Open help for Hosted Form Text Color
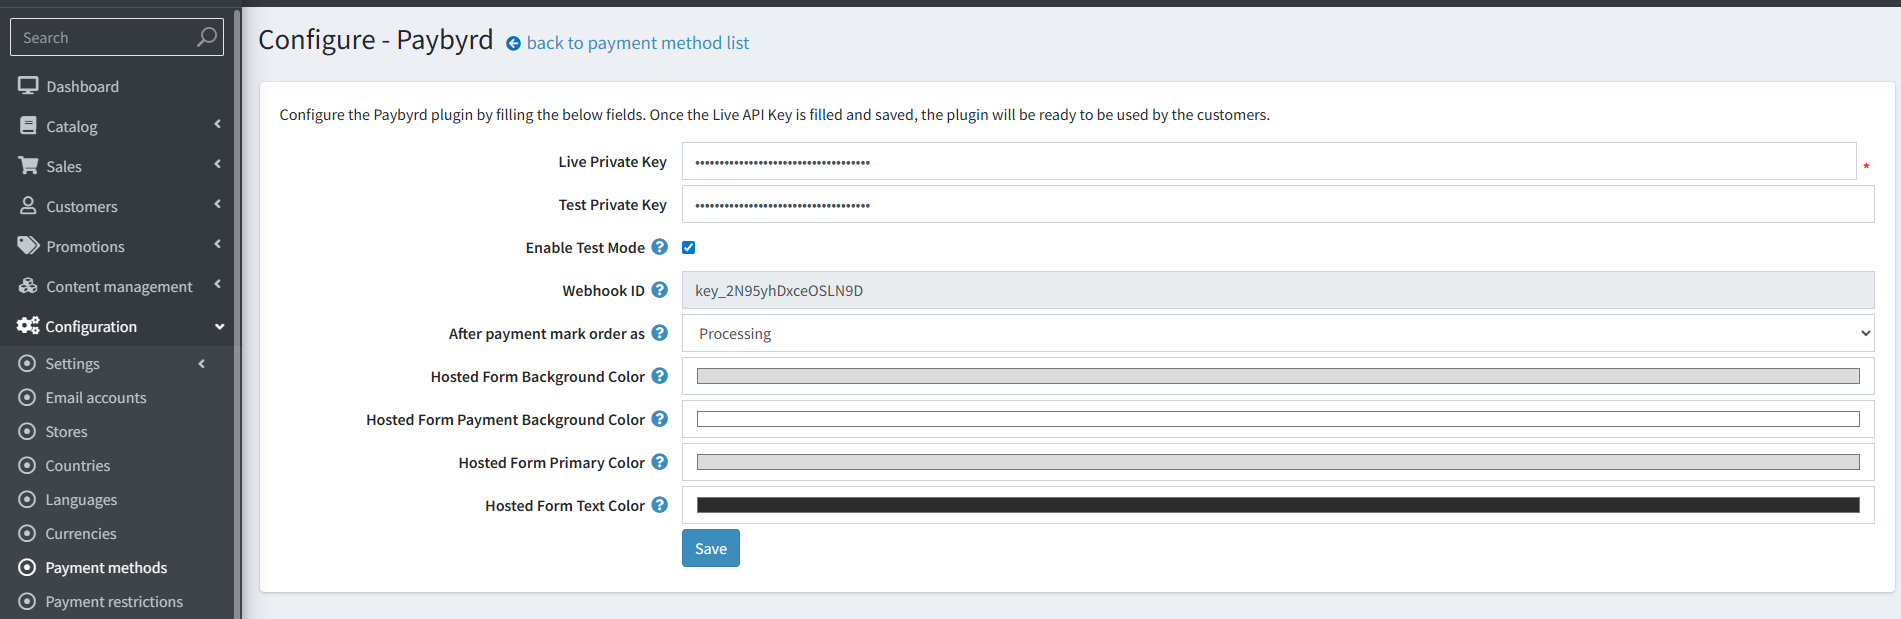Viewport: 1901px width, 619px height. click(x=660, y=505)
